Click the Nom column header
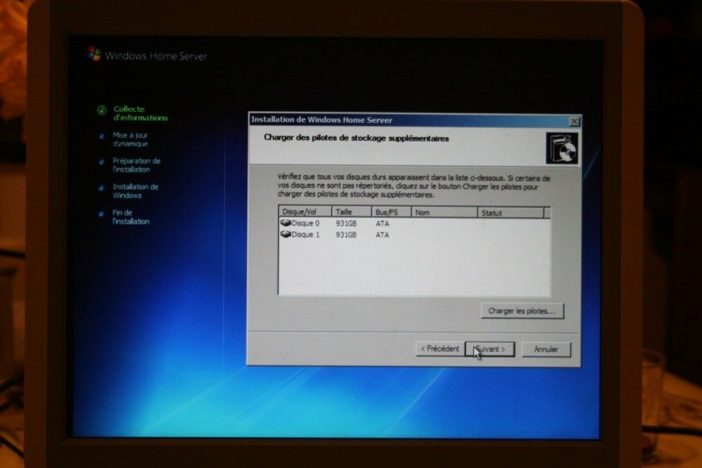702x468 pixels. click(444, 213)
